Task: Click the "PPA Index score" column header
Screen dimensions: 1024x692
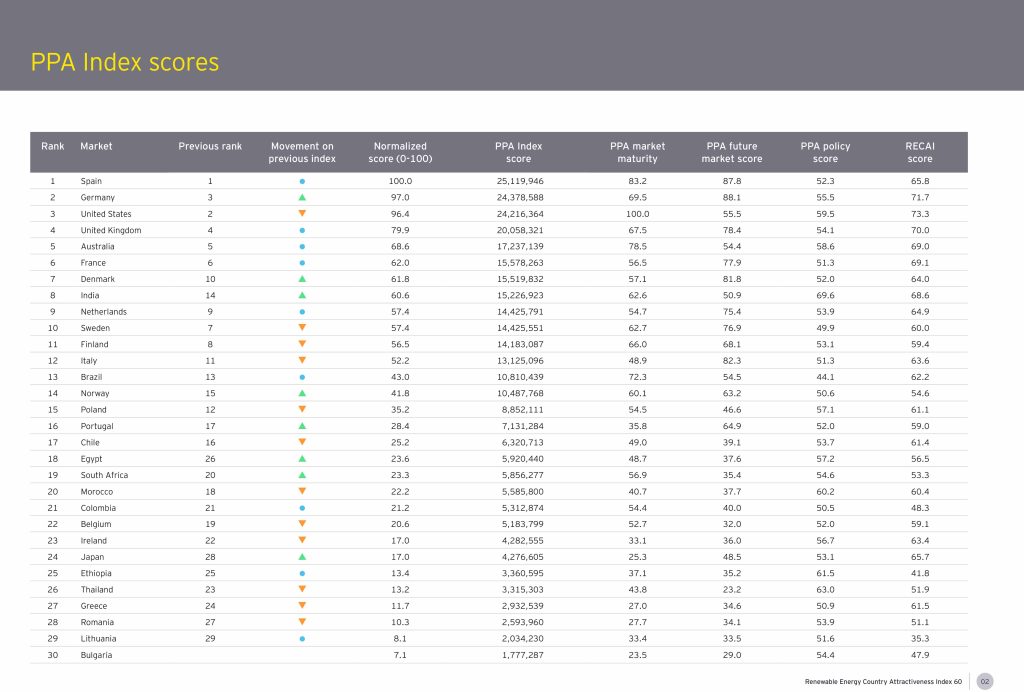Action: tap(519, 152)
